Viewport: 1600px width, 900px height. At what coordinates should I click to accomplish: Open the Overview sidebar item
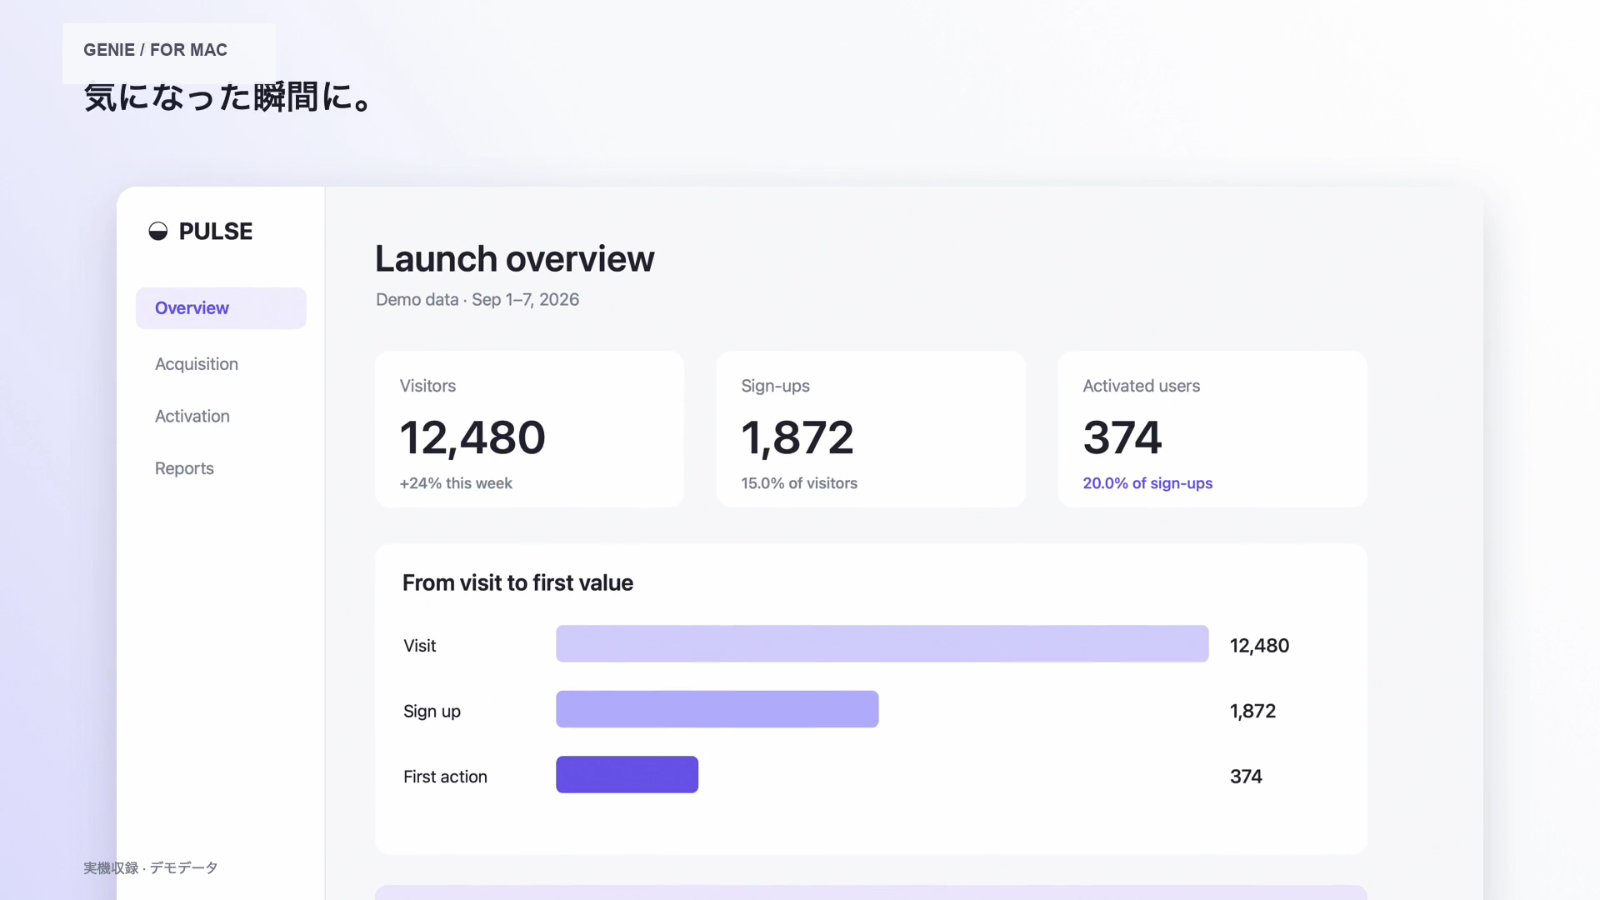pos(221,308)
